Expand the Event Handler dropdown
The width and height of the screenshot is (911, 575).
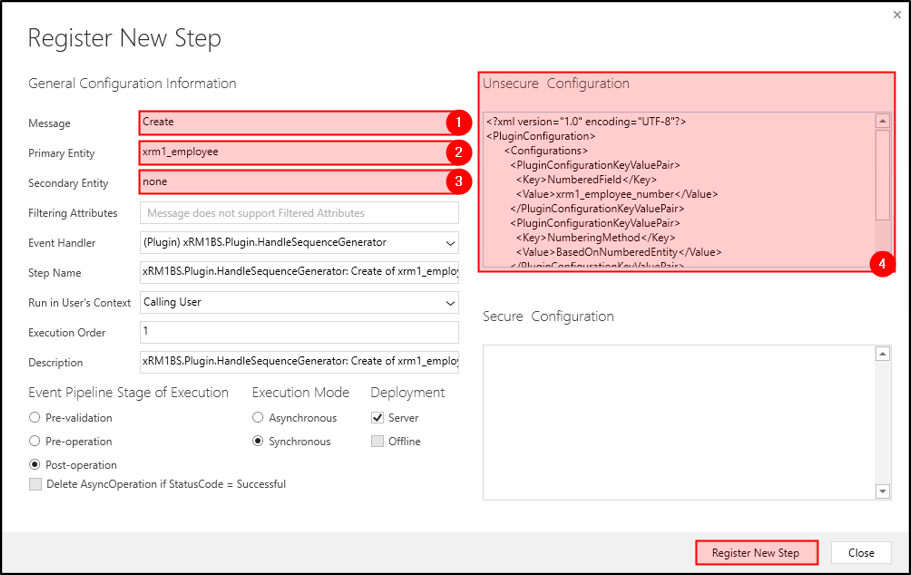click(x=447, y=242)
